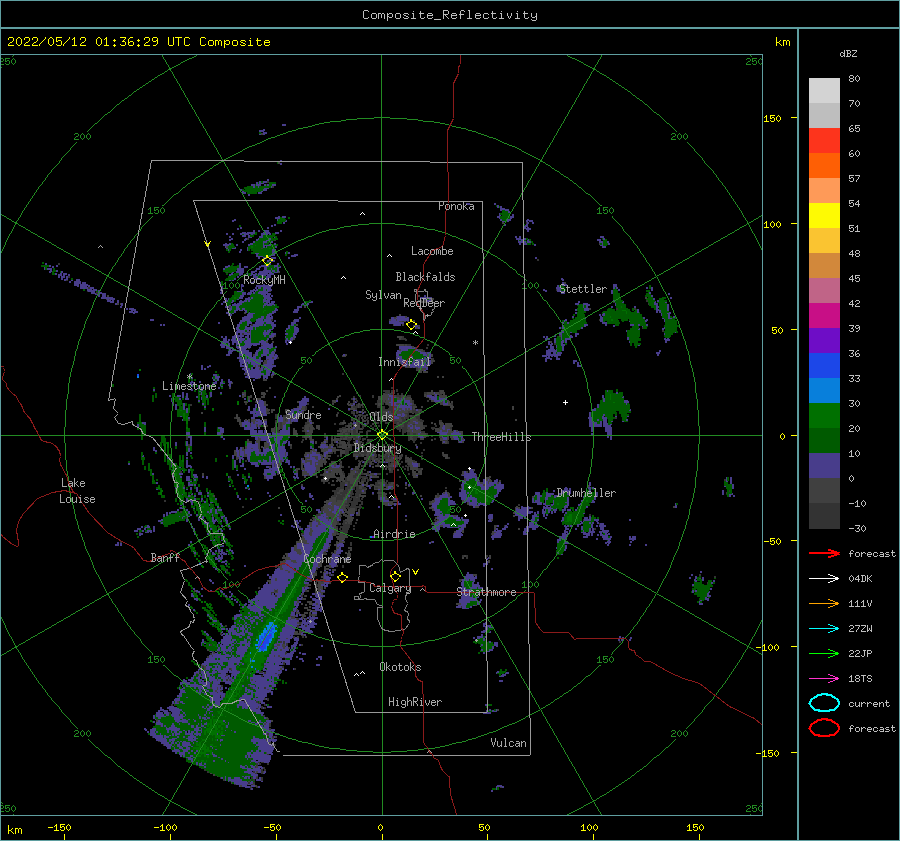Screen dimensions: 900x841
Task: Select the magenta dBZ color swatch
Action: pyautogui.click(x=824, y=316)
